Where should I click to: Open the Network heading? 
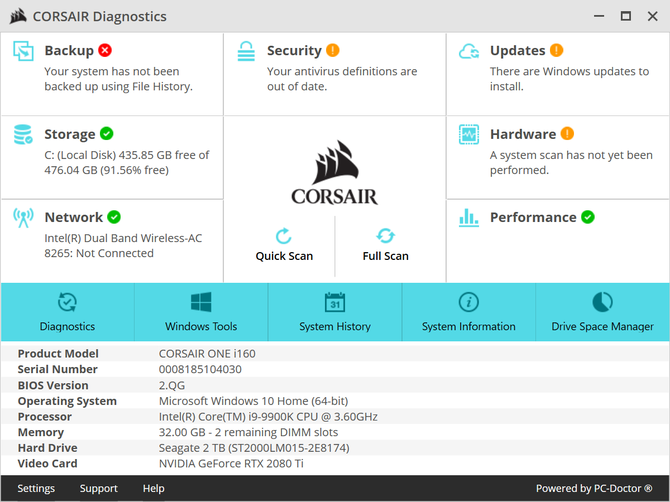point(73,217)
